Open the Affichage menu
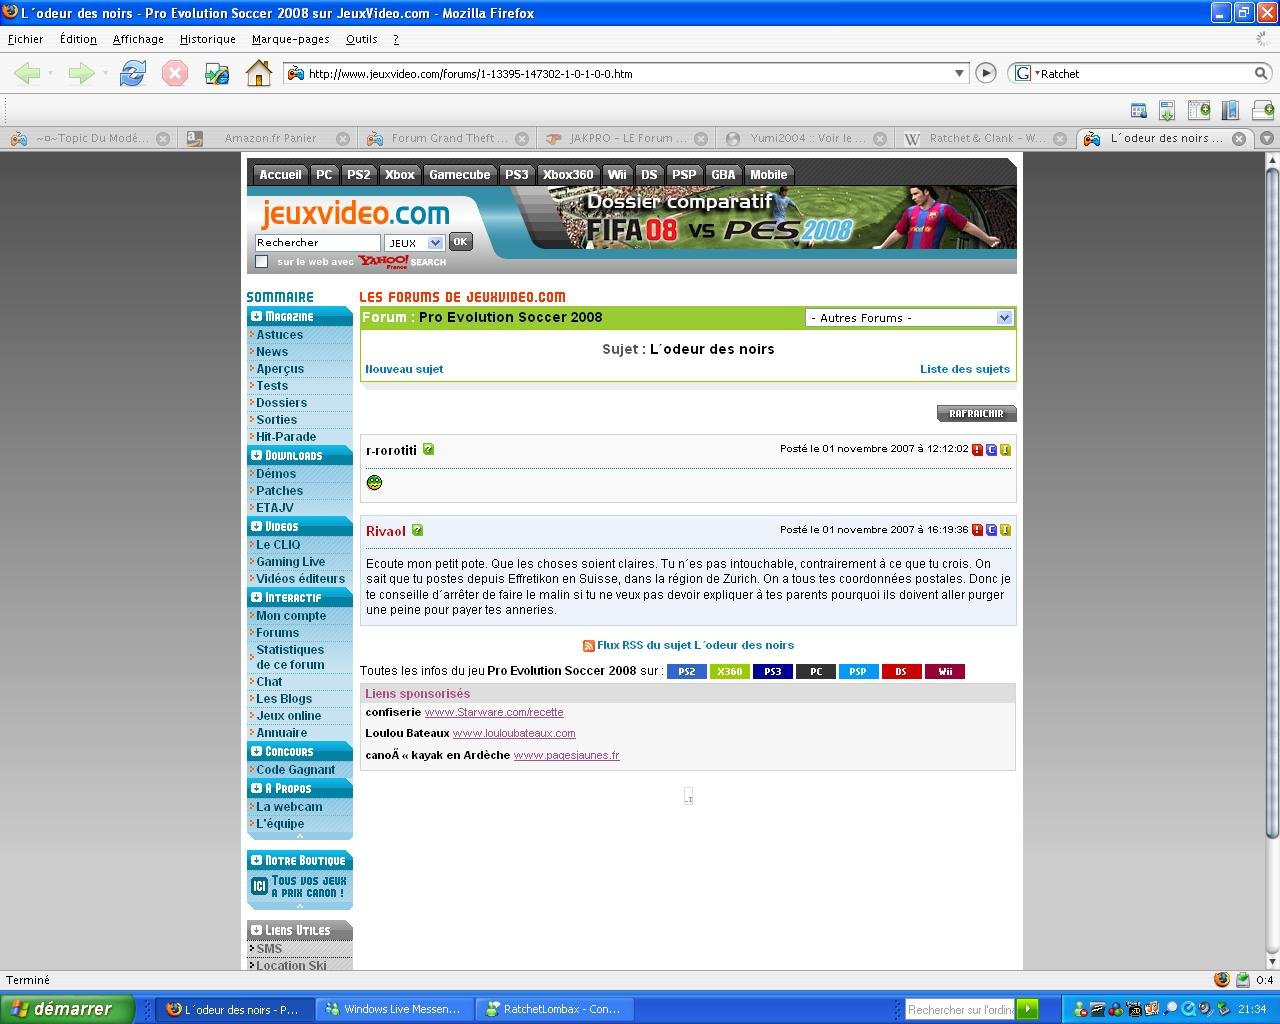Image resolution: width=1280 pixels, height=1024 pixels. [138, 39]
